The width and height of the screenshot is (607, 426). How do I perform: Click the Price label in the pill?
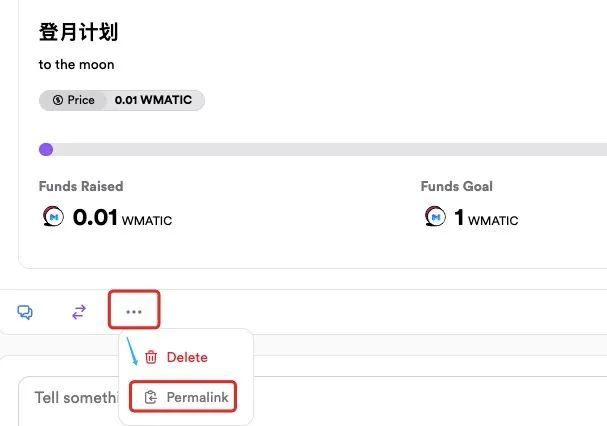click(81, 100)
